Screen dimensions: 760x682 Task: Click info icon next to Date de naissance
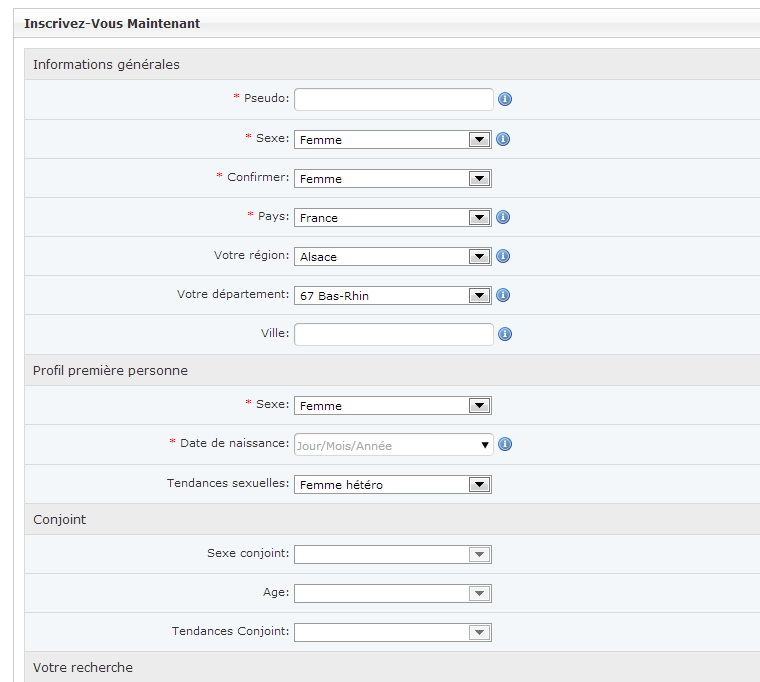tap(505, 444)
